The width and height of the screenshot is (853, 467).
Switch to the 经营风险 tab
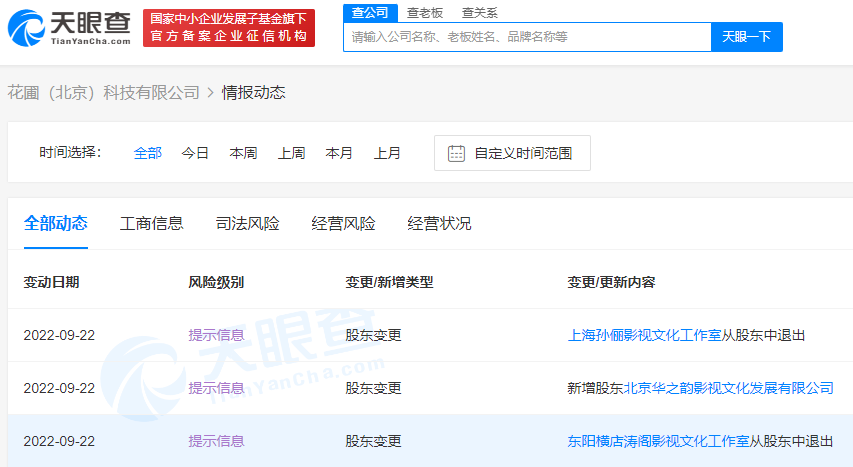coord(343,223)
